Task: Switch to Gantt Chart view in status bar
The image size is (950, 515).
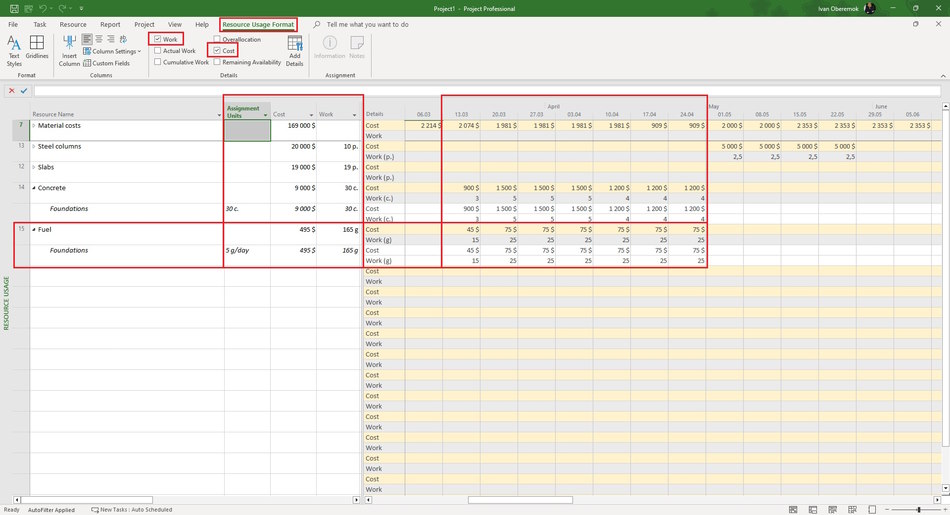Action: [793, 510]
